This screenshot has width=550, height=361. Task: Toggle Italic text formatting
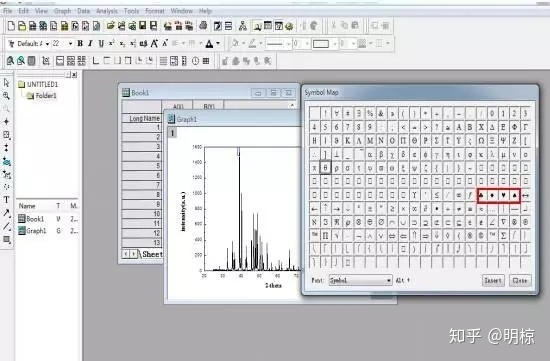point(90,44)
